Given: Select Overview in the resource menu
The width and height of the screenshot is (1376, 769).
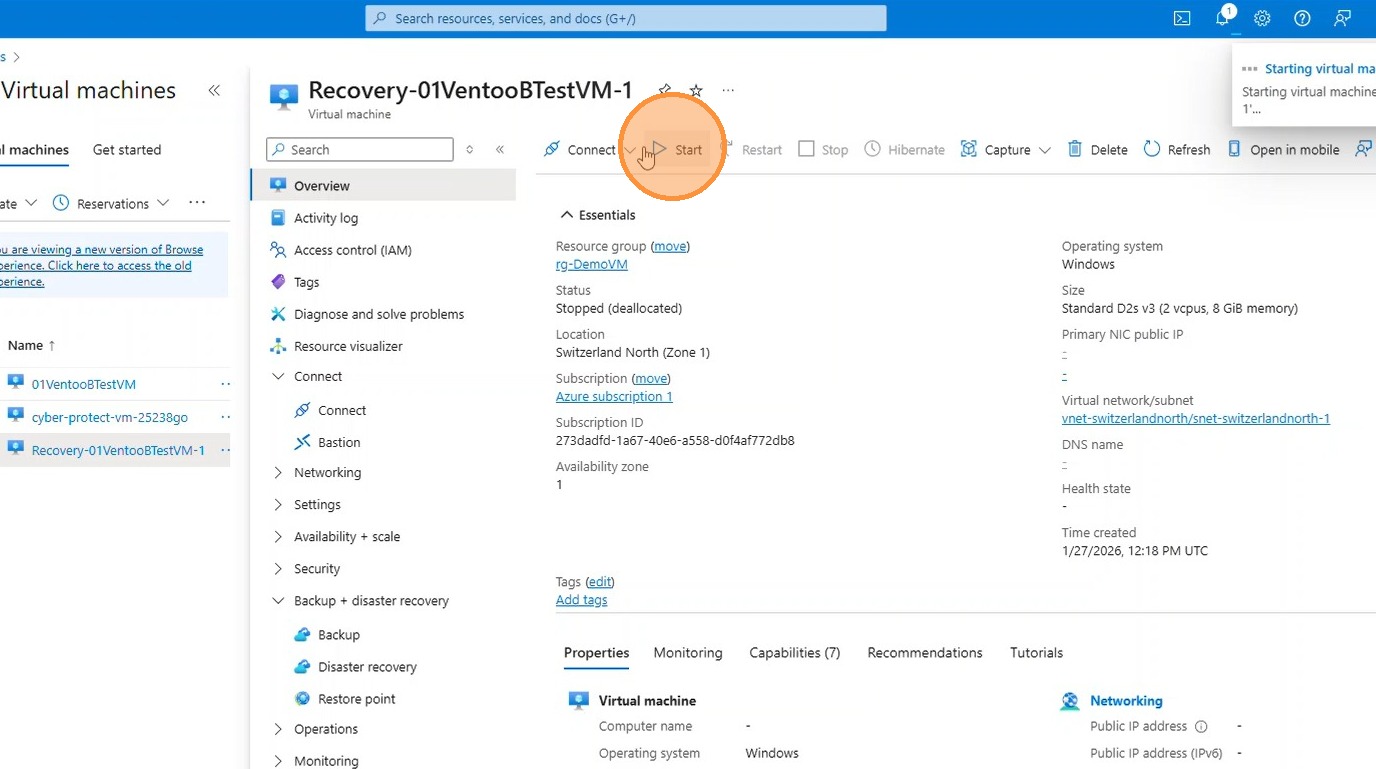Looking at the screenshot, I should point(383,185).
